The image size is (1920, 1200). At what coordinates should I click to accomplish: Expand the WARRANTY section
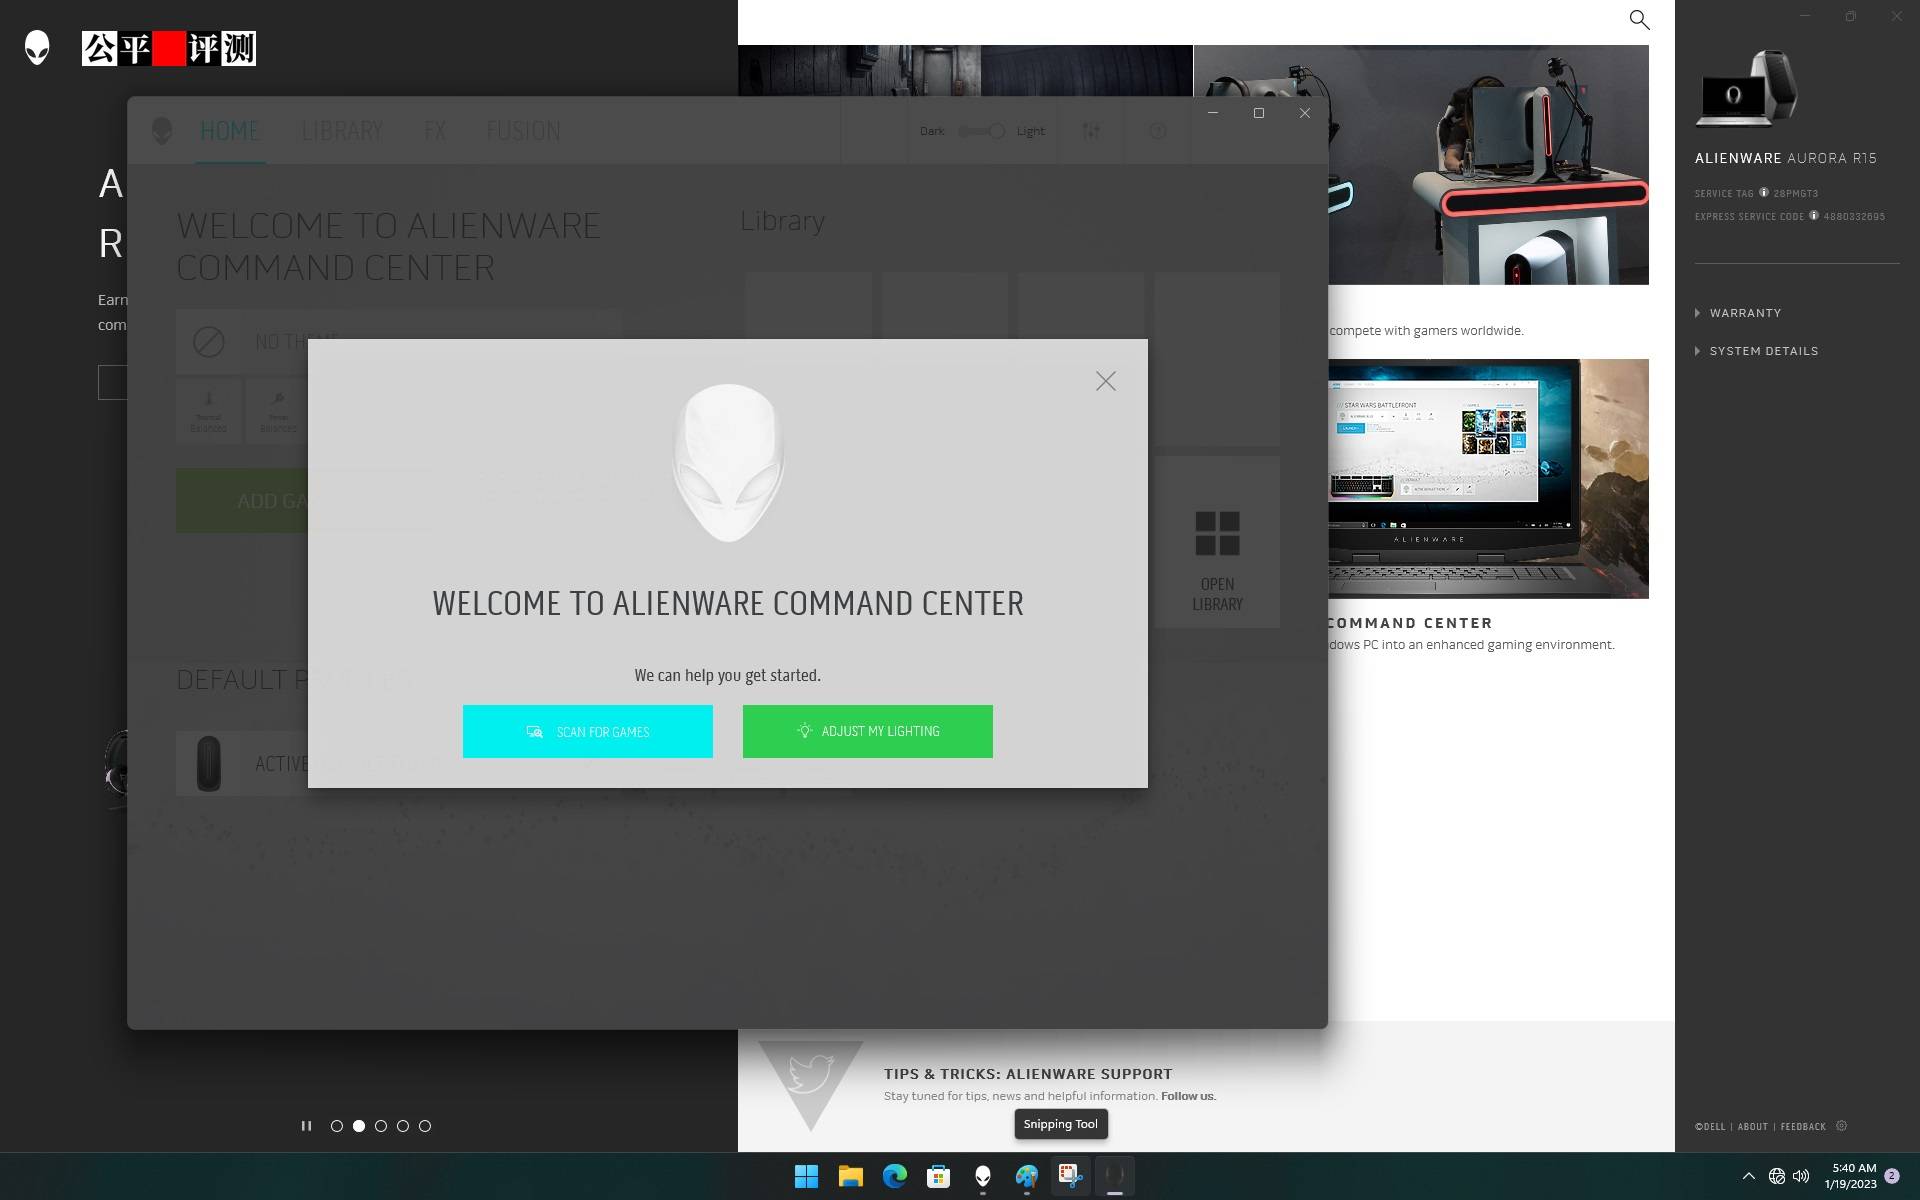point(1744,313)
